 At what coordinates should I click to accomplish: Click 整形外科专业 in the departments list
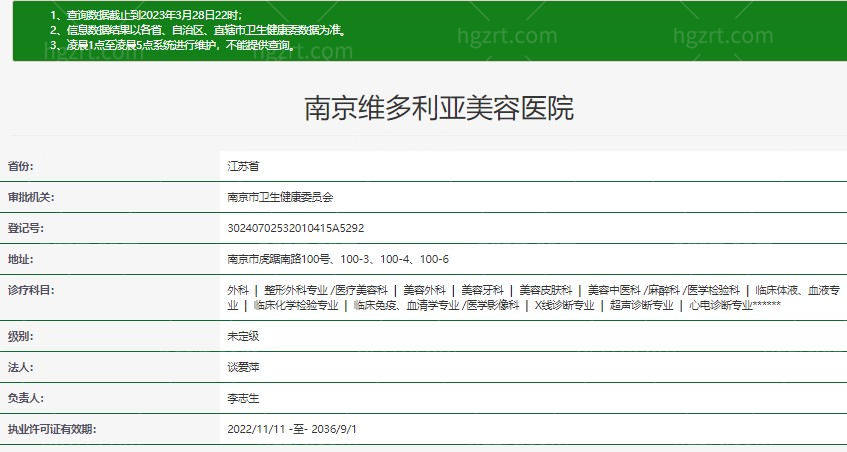pos(295,290)
